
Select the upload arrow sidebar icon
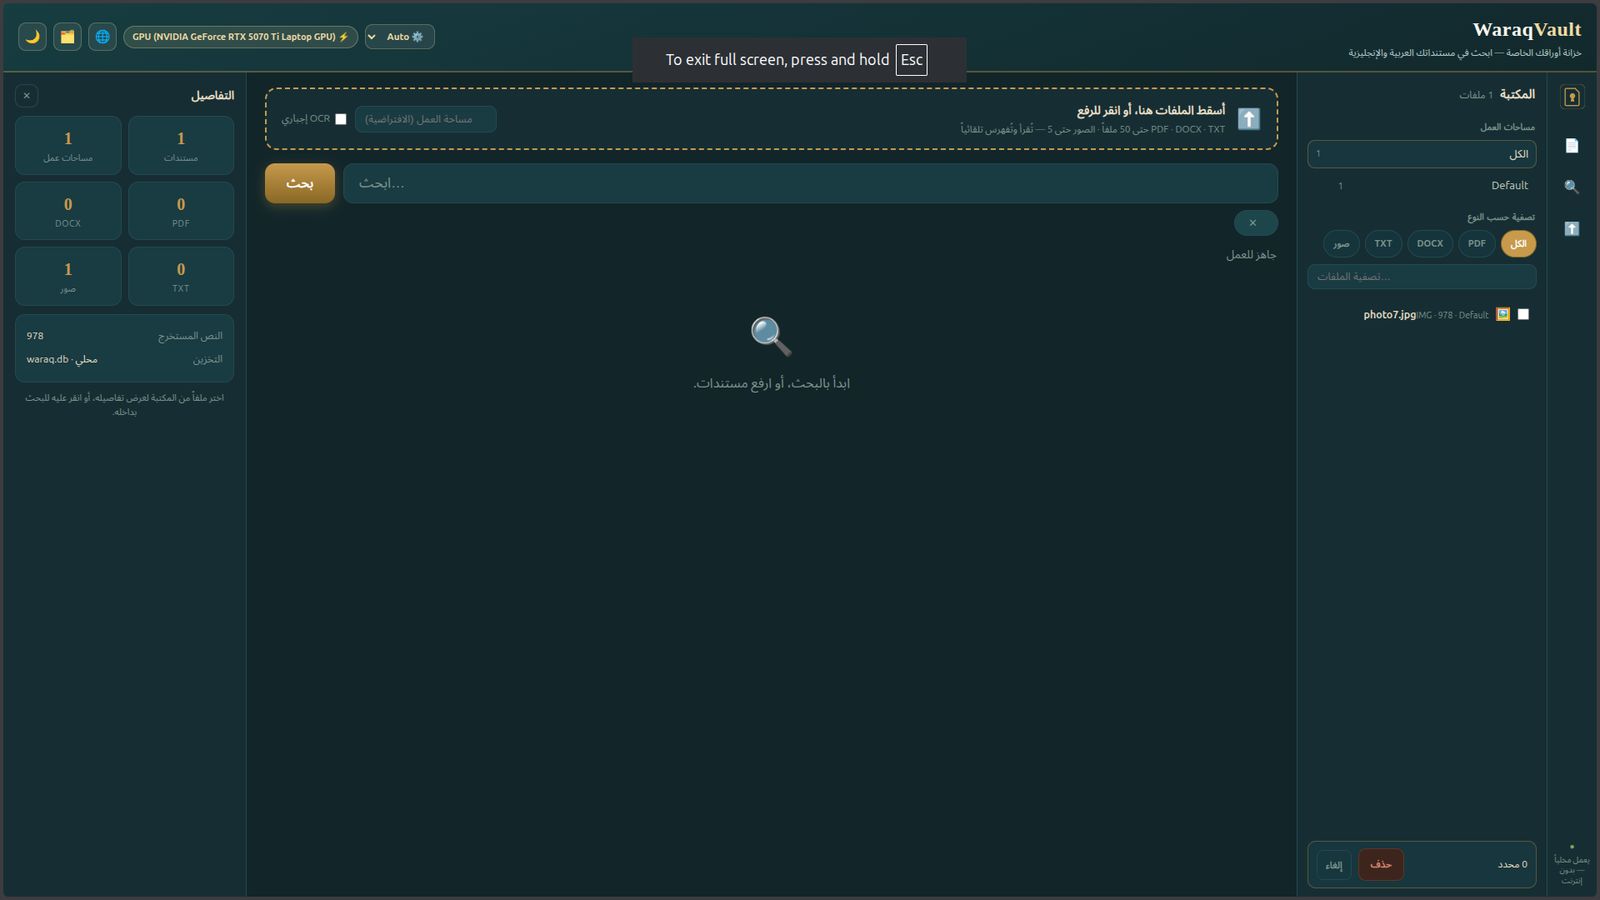(x=1572, y=229)
